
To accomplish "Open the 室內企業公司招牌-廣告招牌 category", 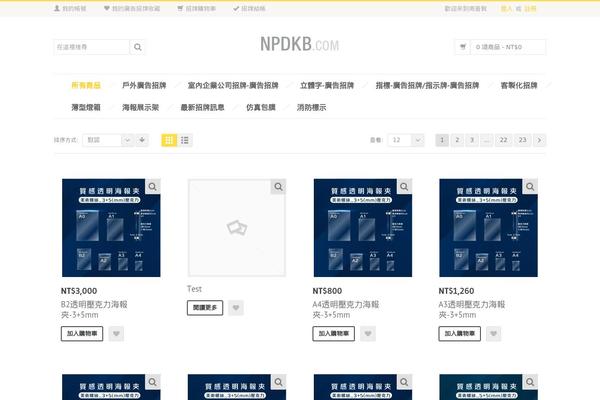I will pyautogui.click(x=233, y=85).
